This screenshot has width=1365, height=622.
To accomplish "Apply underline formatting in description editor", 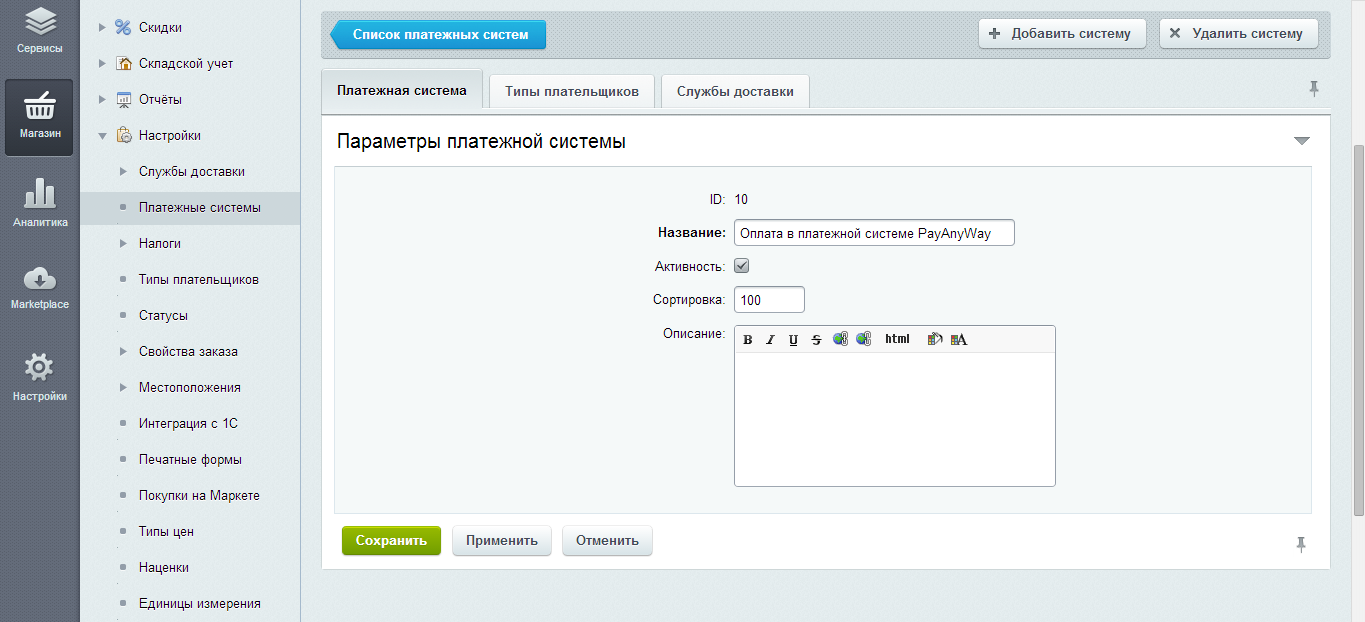I will pos(793,340).
